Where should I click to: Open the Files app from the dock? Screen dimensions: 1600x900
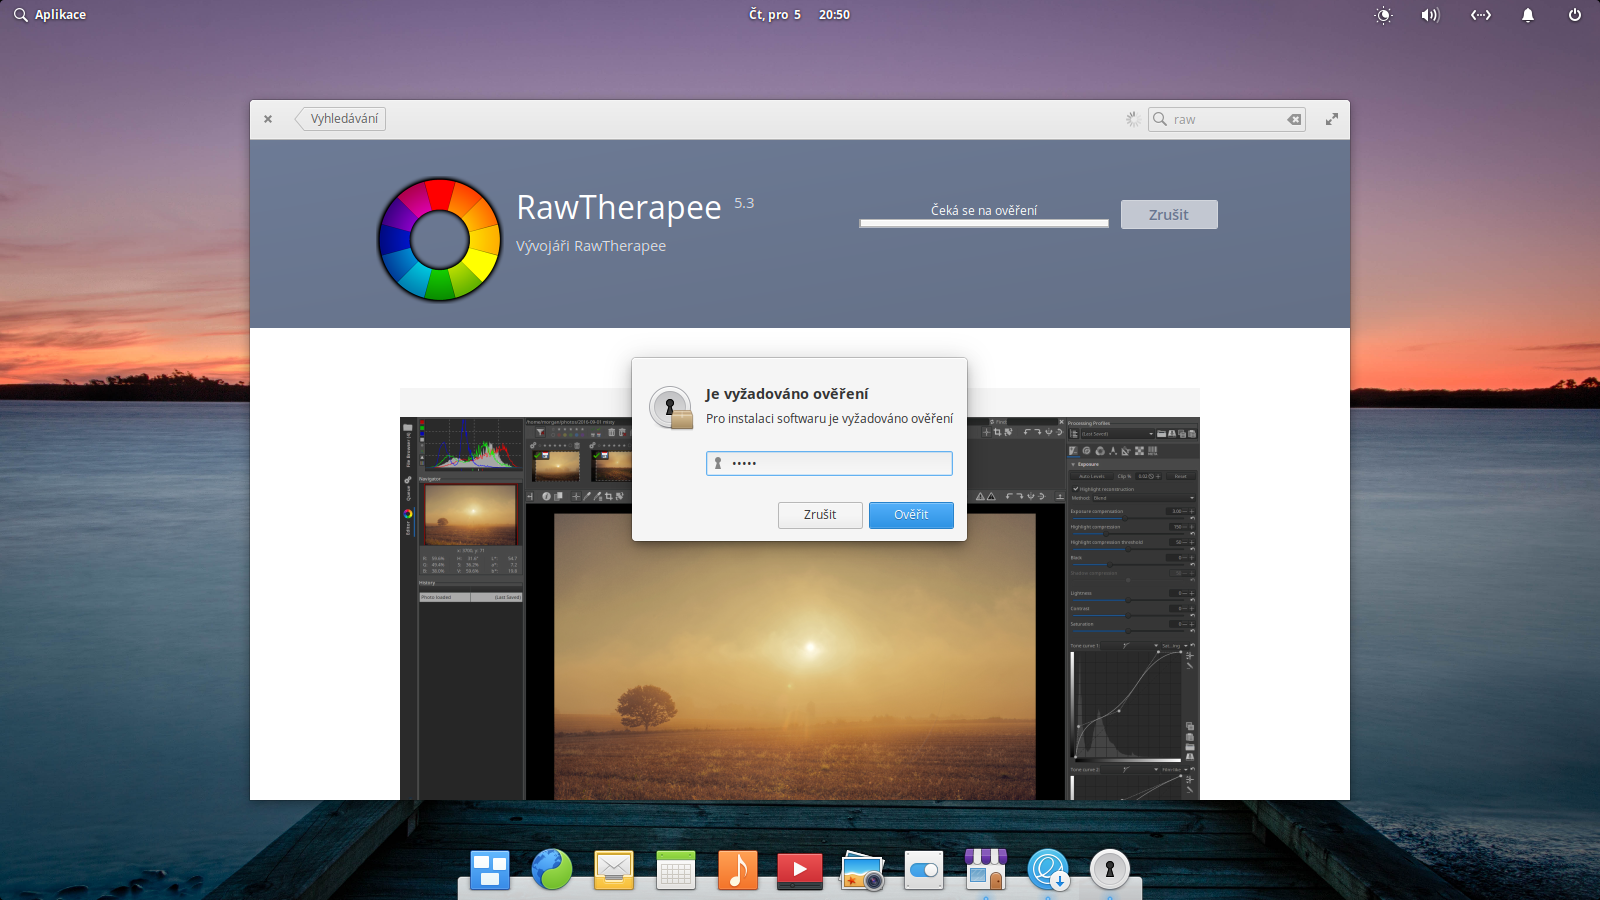click(489, 870)
